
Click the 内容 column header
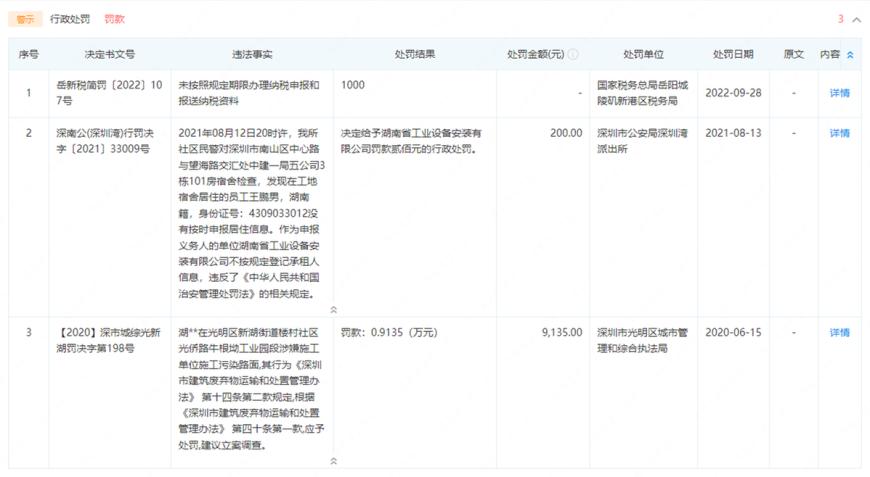830,54
